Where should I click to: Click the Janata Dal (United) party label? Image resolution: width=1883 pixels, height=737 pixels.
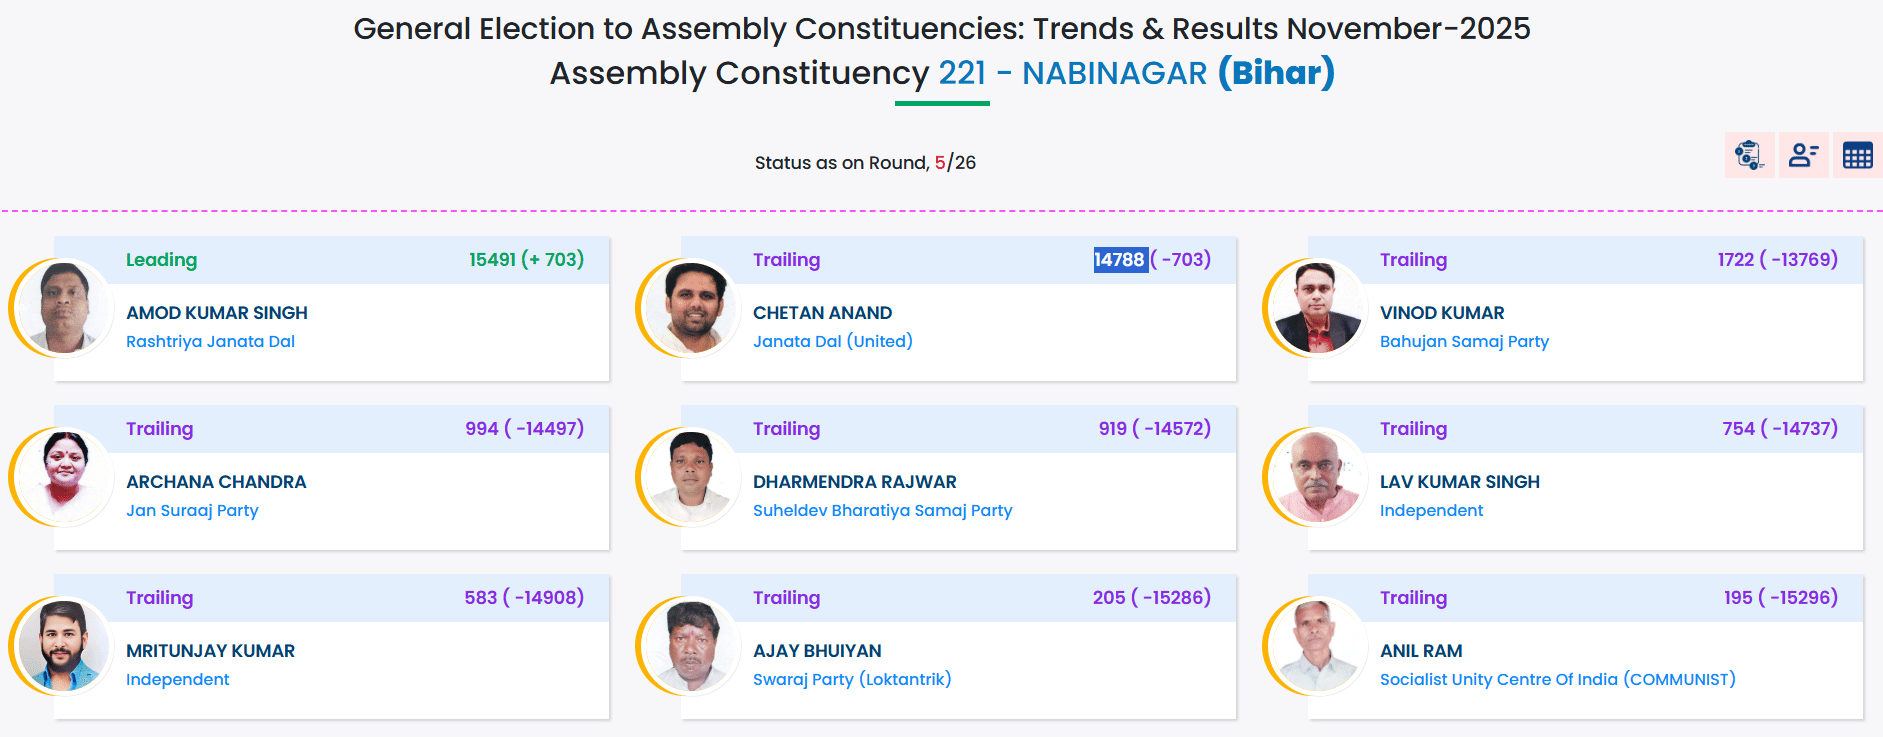[832, 341]
